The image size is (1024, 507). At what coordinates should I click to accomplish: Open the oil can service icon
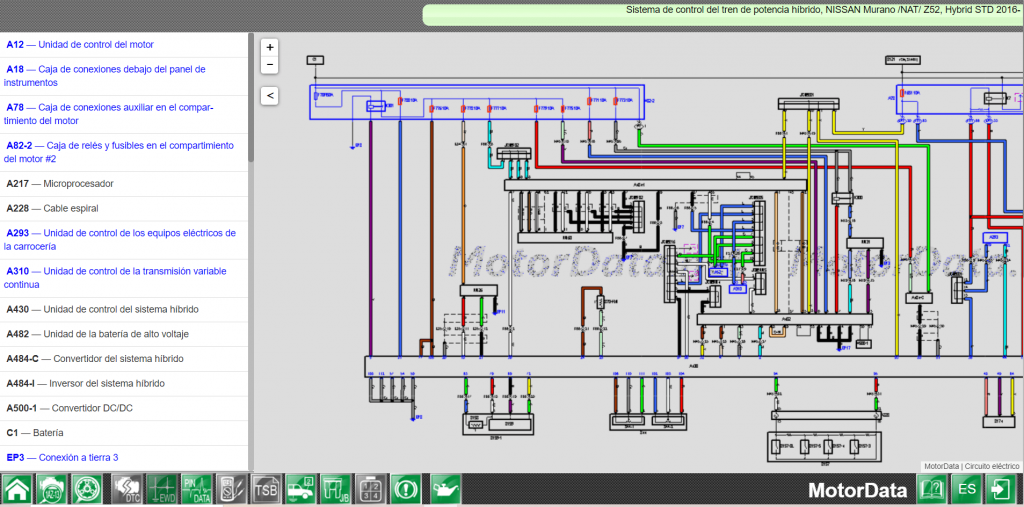point(446,489)
